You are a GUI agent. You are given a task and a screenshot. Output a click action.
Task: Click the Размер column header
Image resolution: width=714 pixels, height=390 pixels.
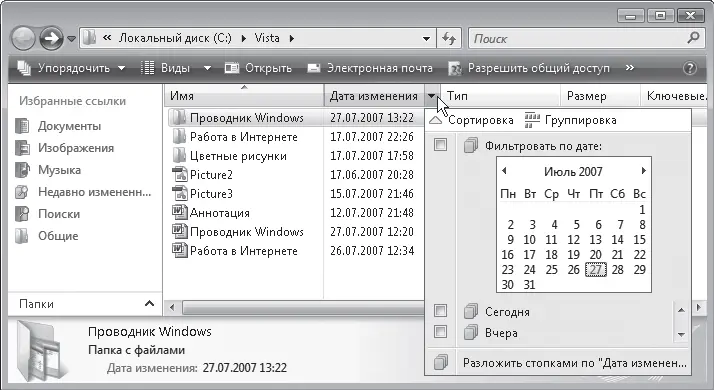click(x=600, y=96)
